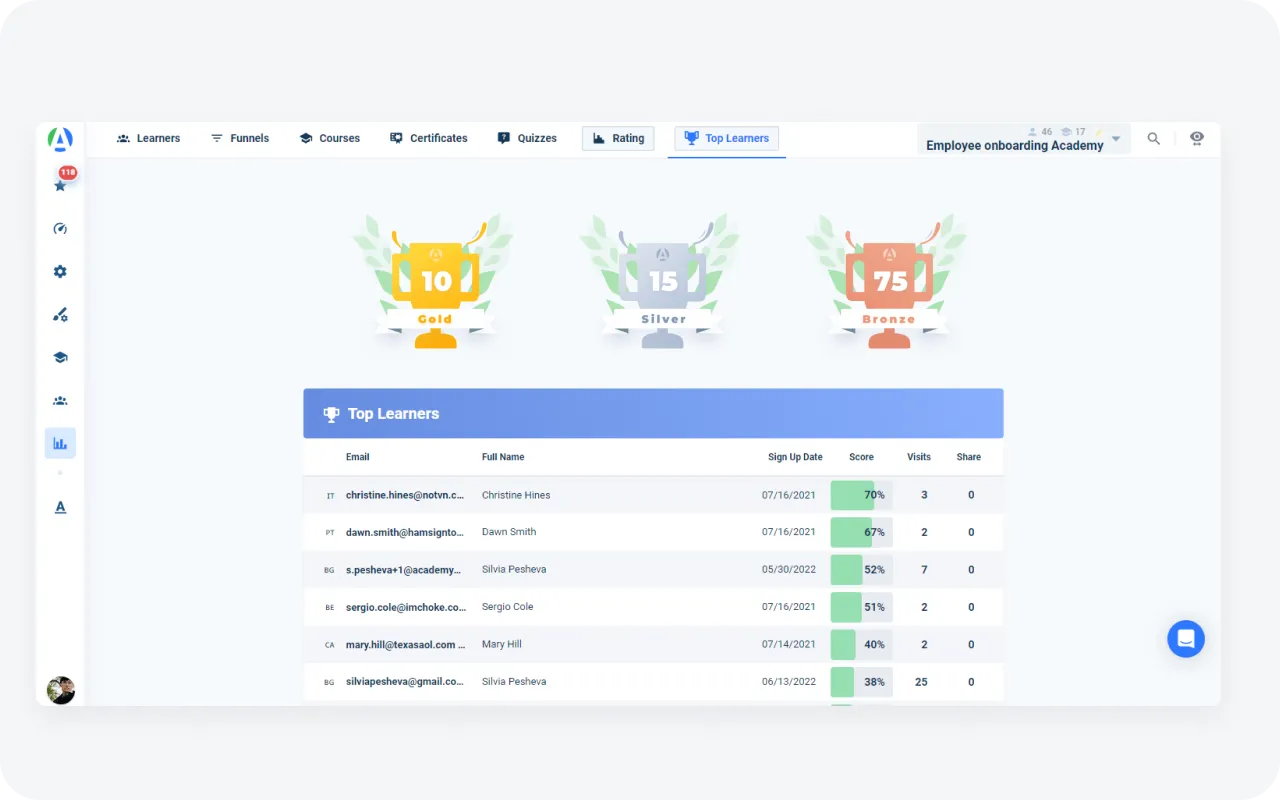The width and height of the screenshot is (1280, 800).
Task: Click Christine Hines' 70% score bar
Action: pyautogui.click(x=861, y=495)
